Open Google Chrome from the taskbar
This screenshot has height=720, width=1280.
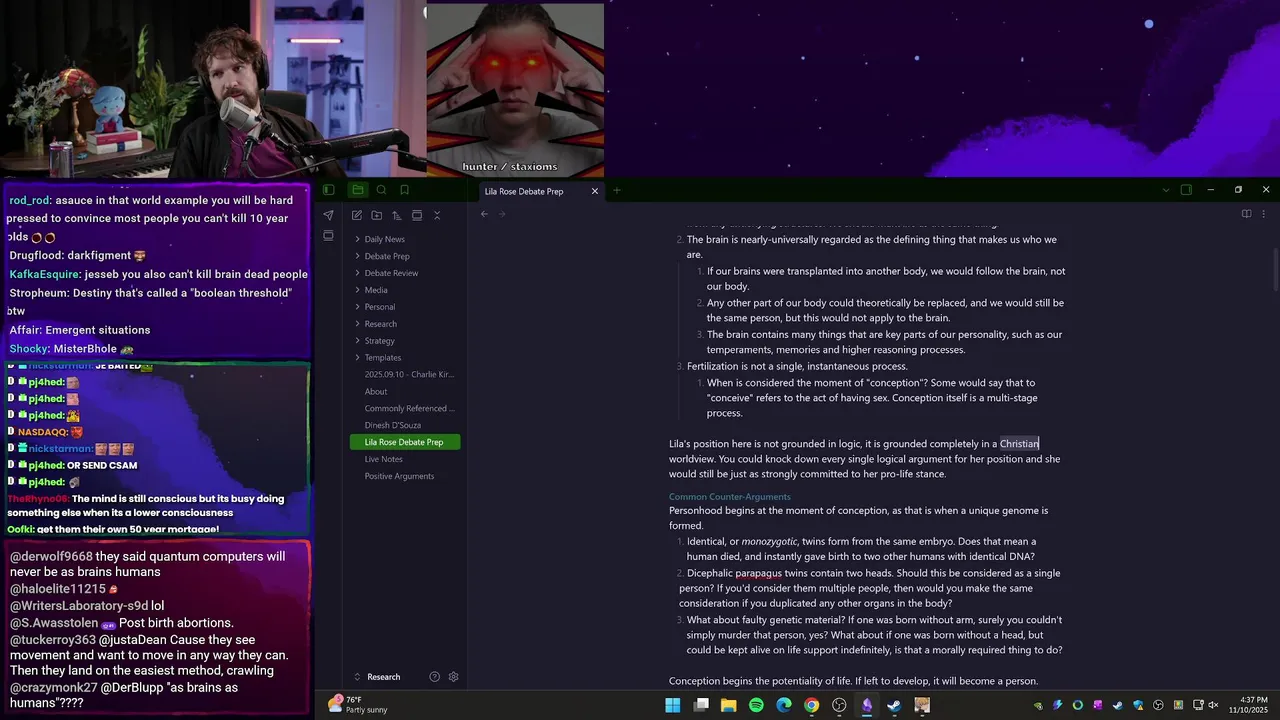811,705
